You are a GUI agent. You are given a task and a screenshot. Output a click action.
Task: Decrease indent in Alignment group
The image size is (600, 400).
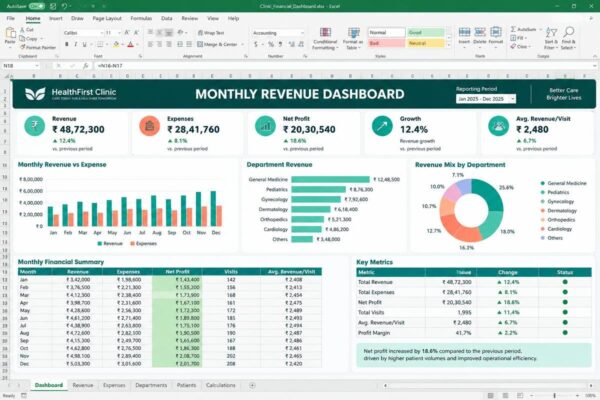click(180, 44)
